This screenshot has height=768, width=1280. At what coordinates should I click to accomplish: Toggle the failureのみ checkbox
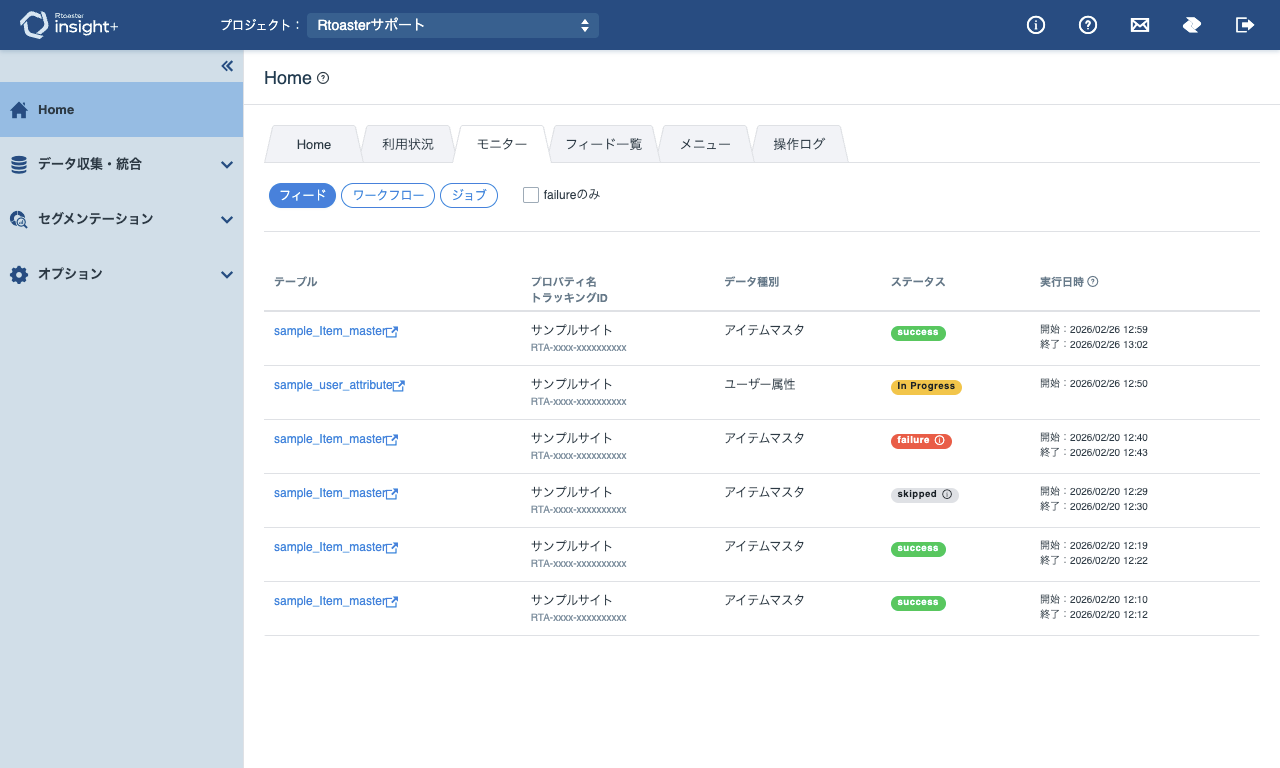[531, 195]
